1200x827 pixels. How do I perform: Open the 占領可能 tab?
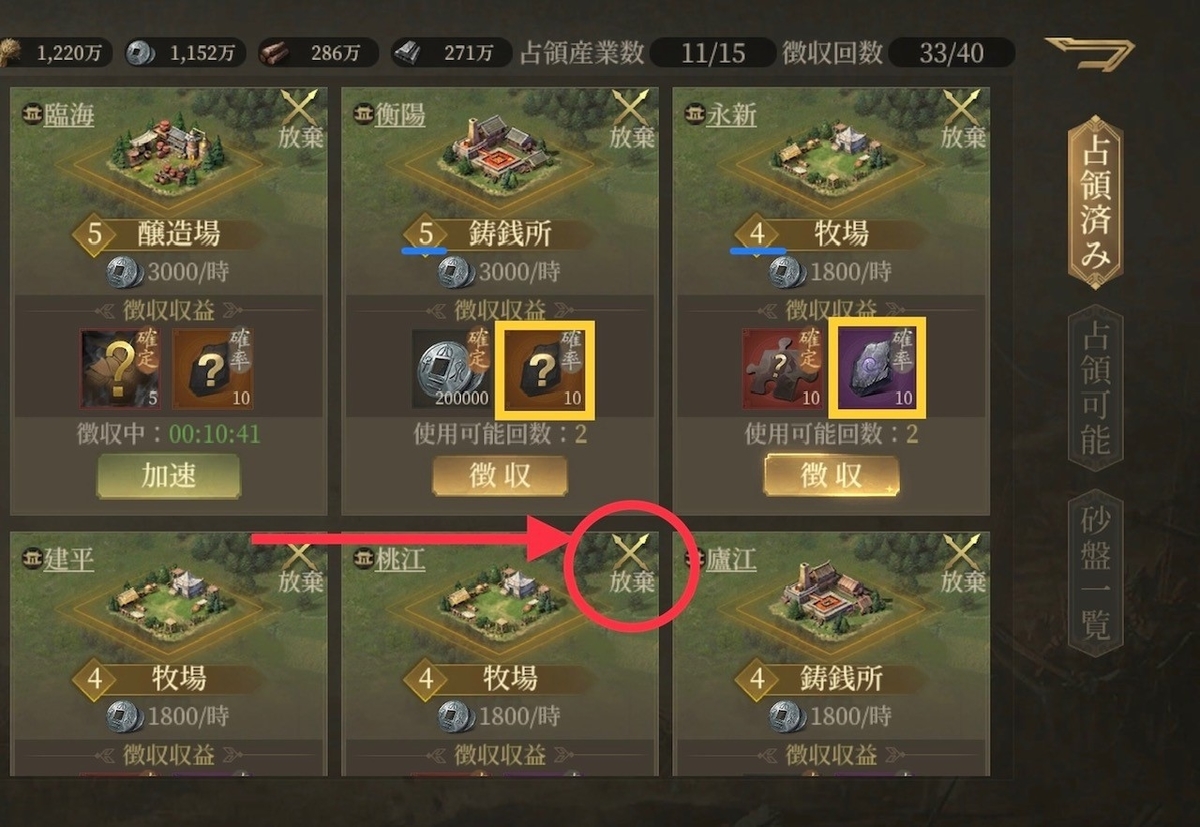(1096, 388)
